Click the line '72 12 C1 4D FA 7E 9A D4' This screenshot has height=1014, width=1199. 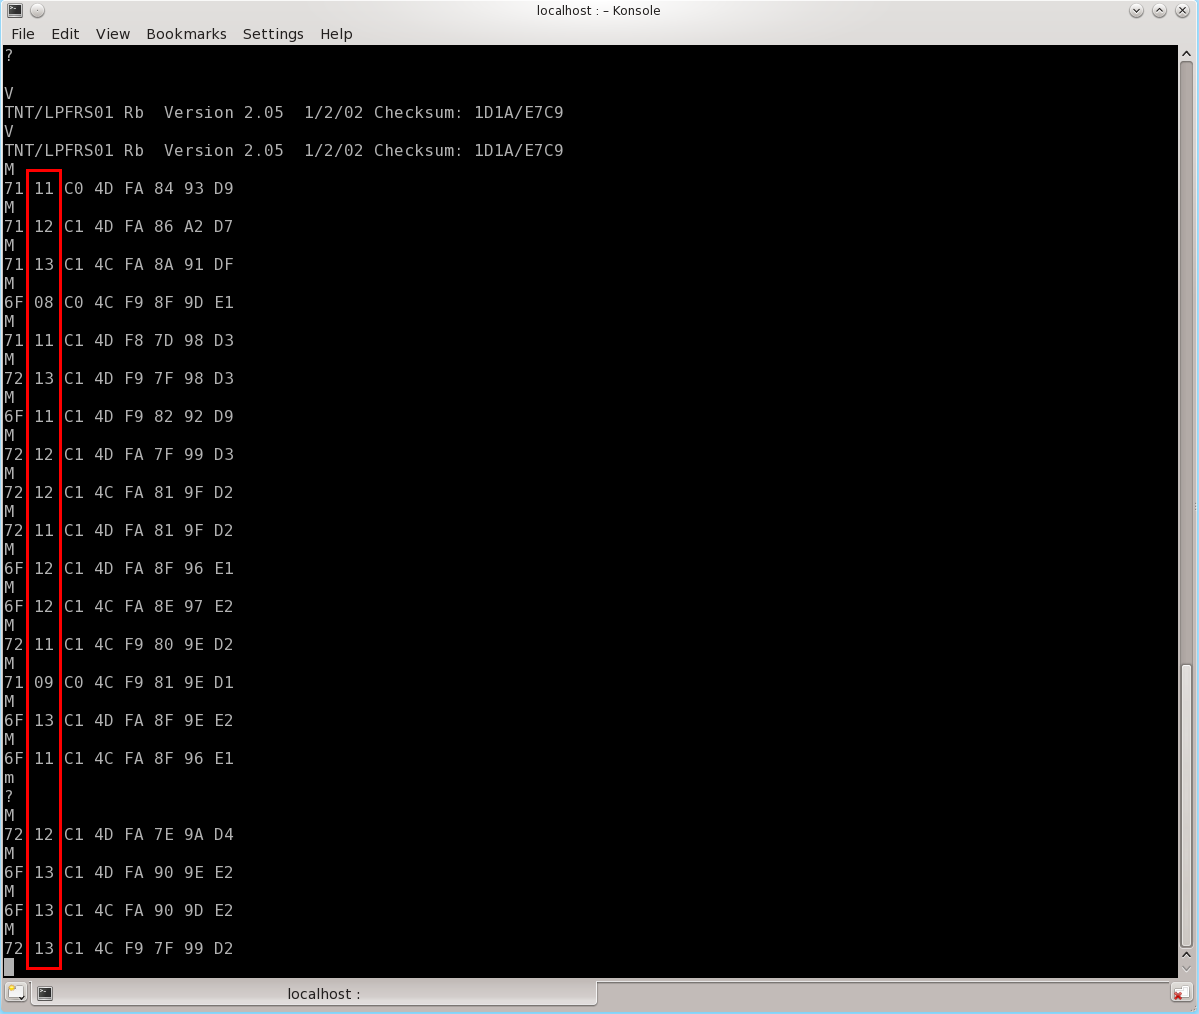[119, 834]
